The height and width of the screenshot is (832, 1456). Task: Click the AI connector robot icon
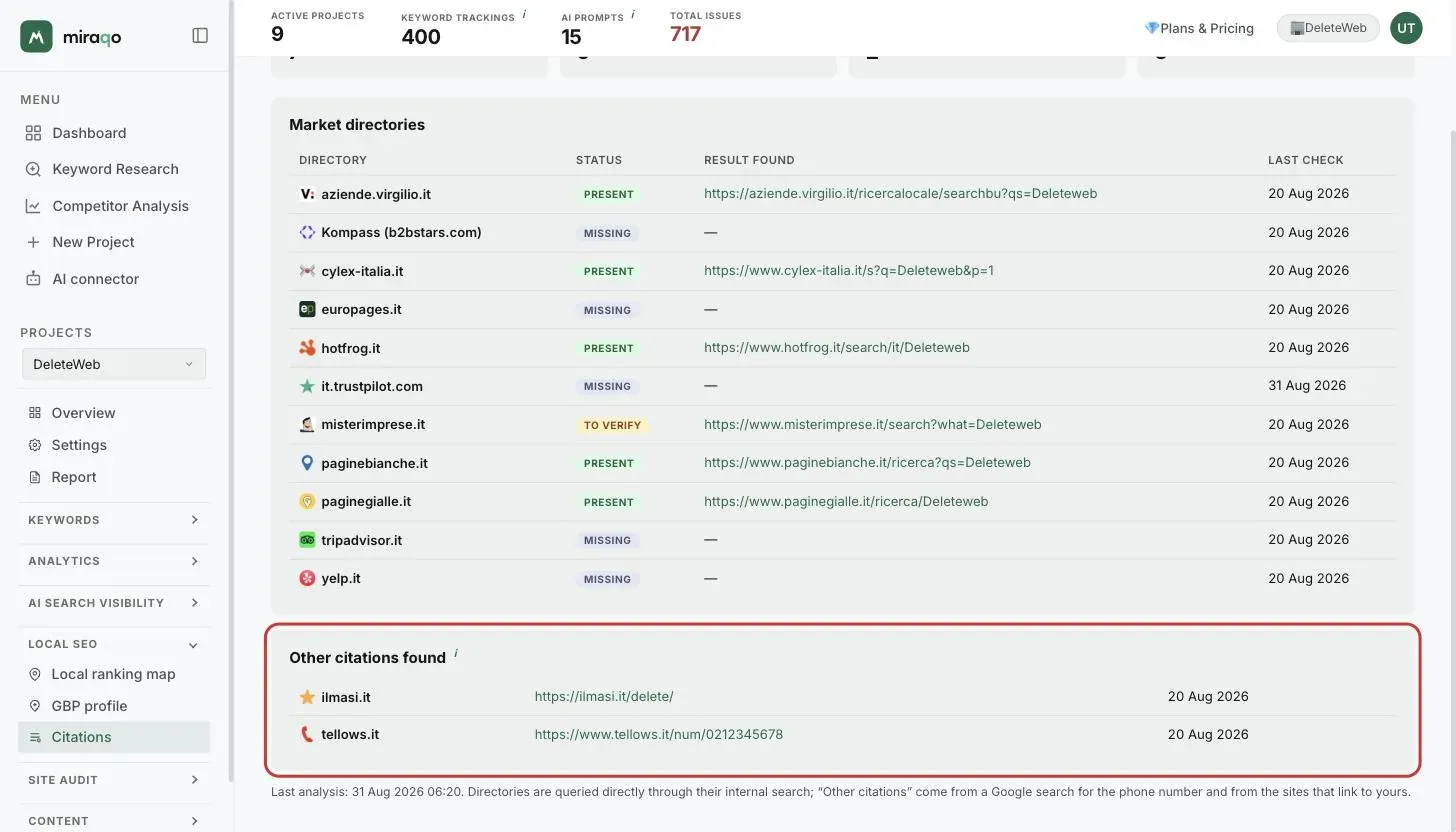(33, 279)
